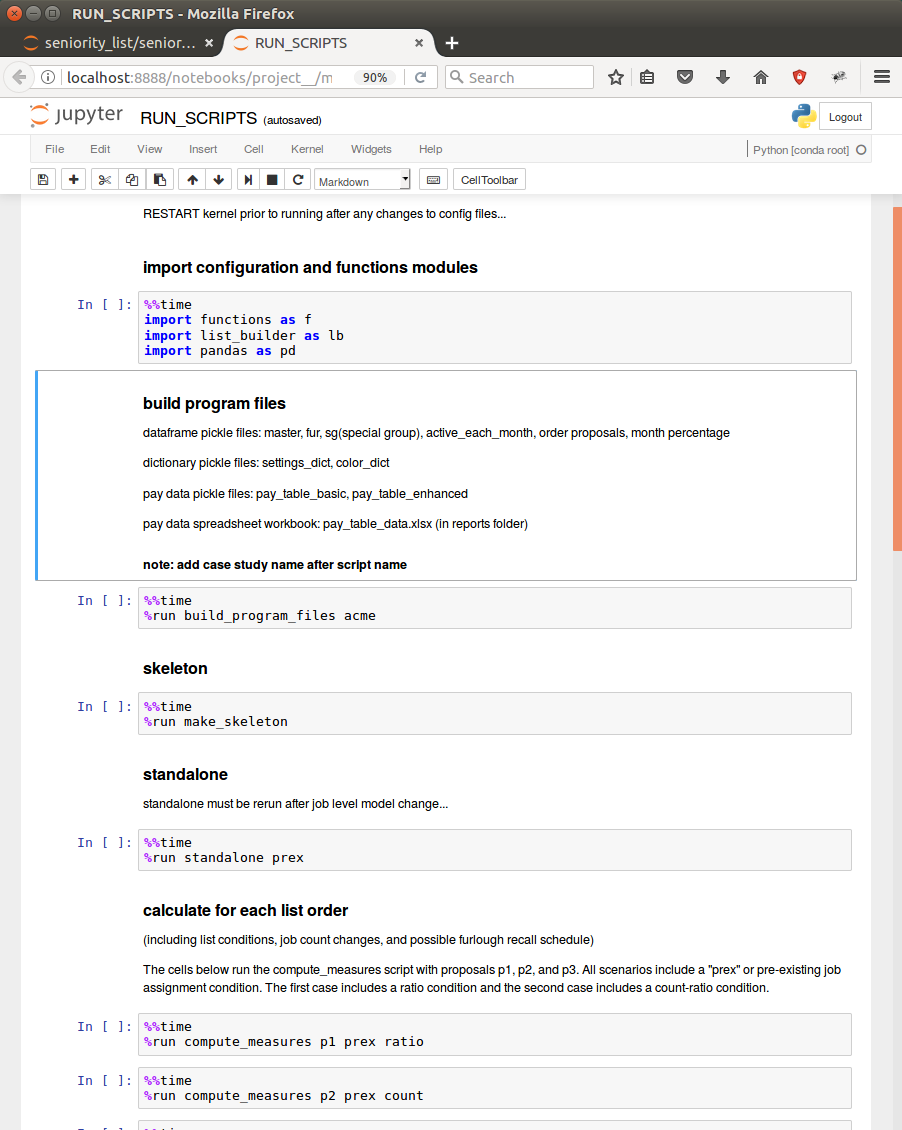Open the Widgets menu
This screenshot has height=1130, width=902.
pyautogui.click(x=371, y=149)
